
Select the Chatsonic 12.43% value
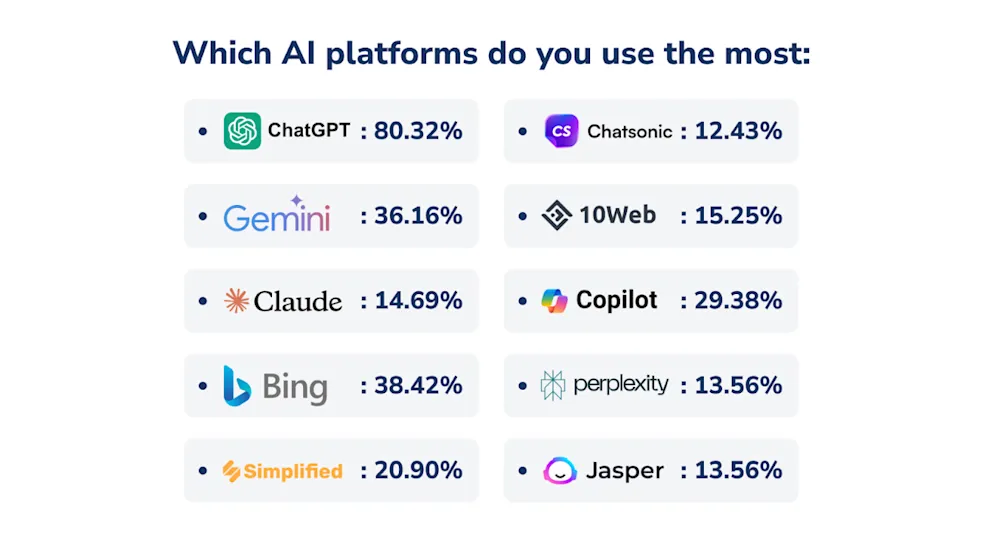pos(738,131)
